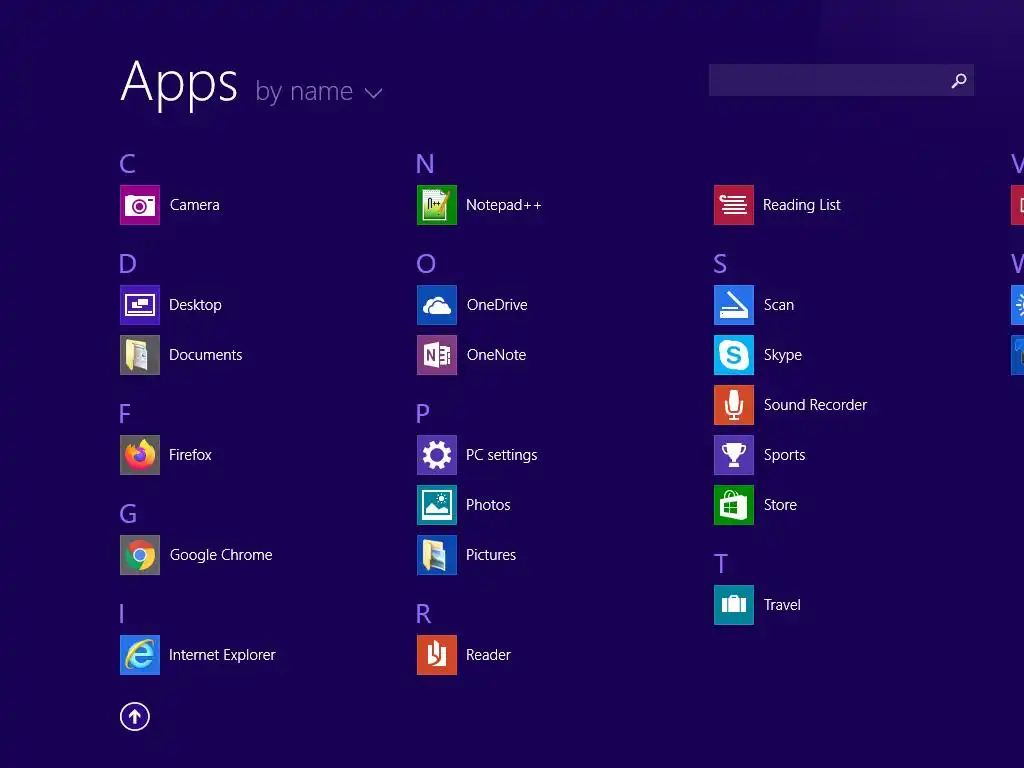Open the Store shopping bag icon

(734, 505)
